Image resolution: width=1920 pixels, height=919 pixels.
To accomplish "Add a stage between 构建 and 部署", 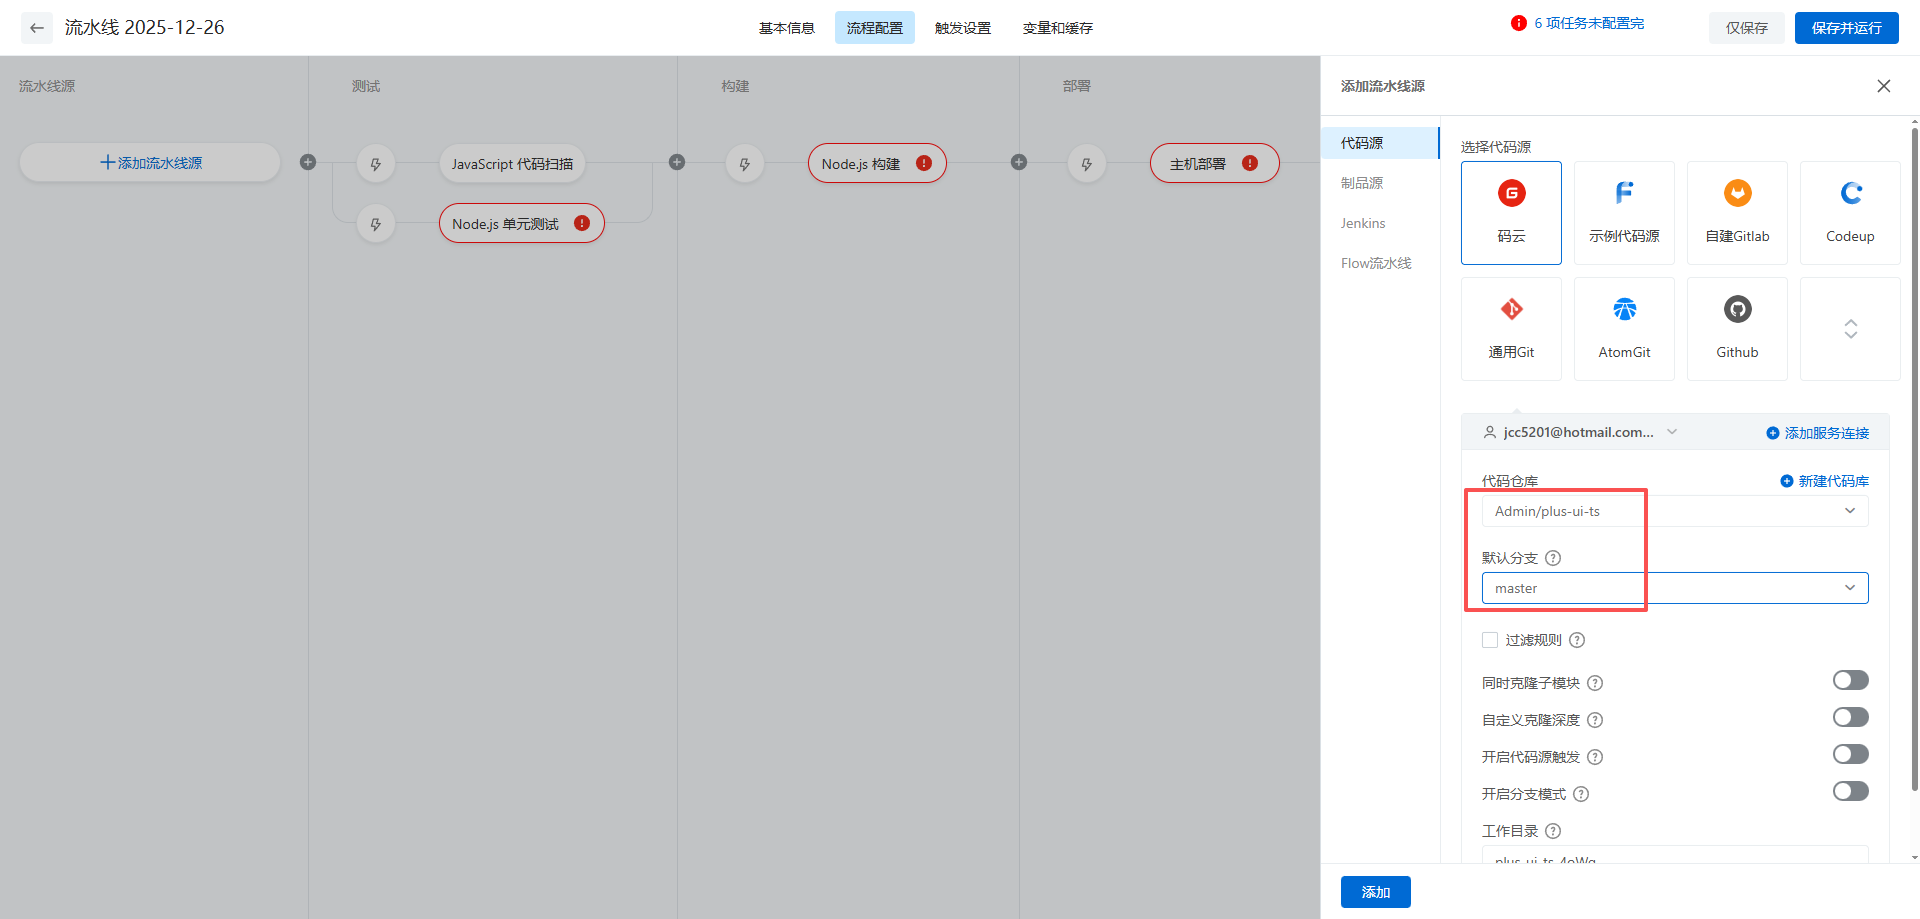I will 1019,162.
